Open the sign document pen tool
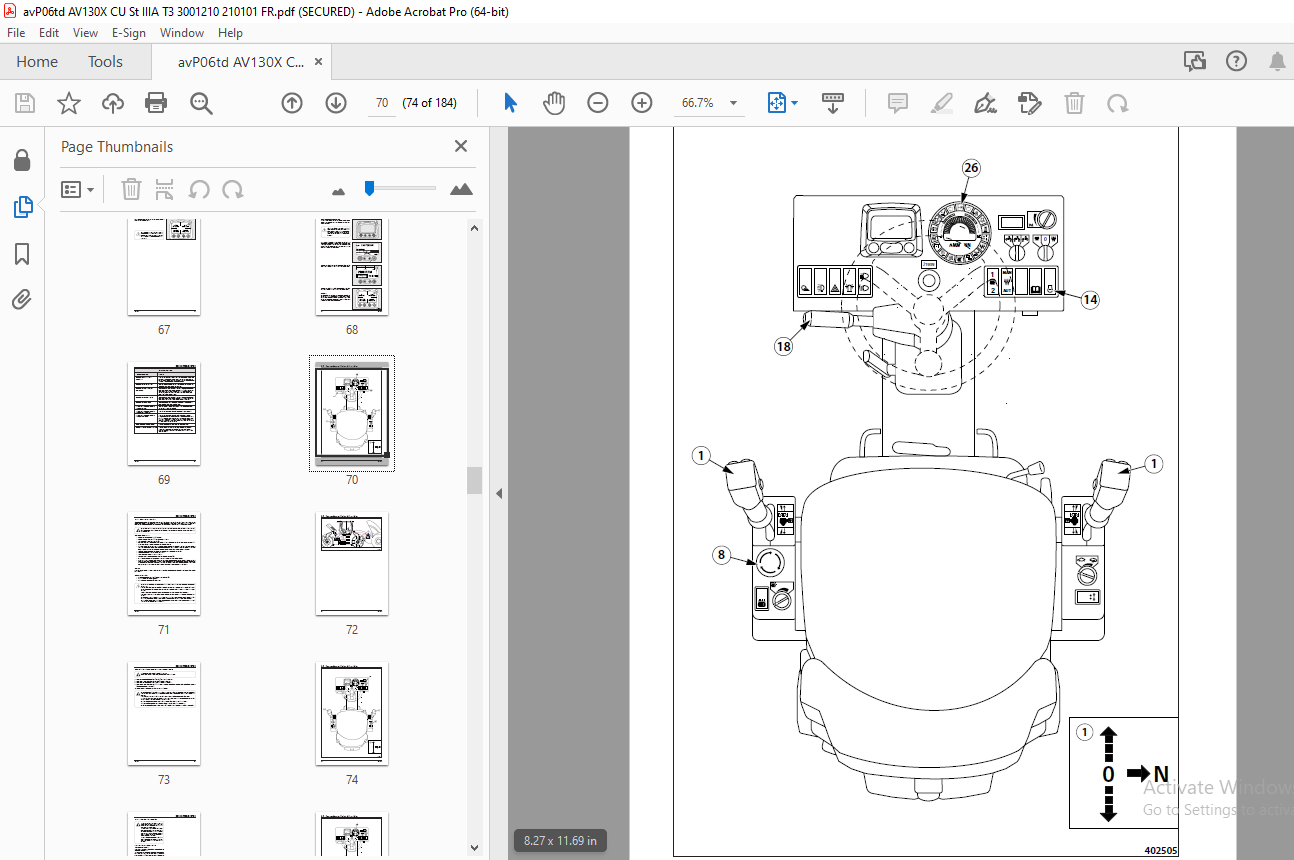This screenshot has height=860, width=1294. (986, 103)
